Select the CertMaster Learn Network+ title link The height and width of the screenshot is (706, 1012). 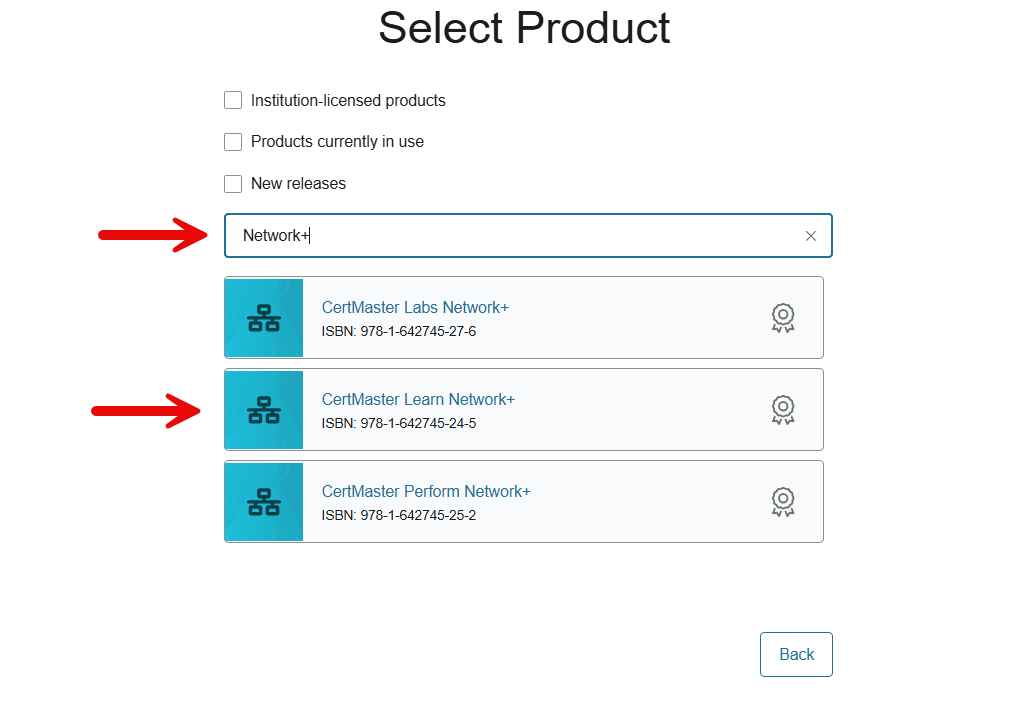[418, 400]
